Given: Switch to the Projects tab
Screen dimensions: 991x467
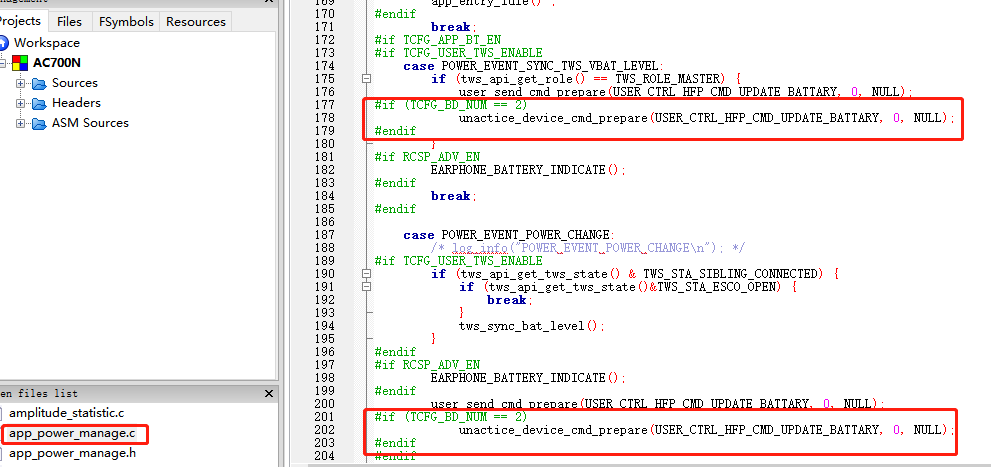Looking at the screenshot, I should tap(21, 21).
